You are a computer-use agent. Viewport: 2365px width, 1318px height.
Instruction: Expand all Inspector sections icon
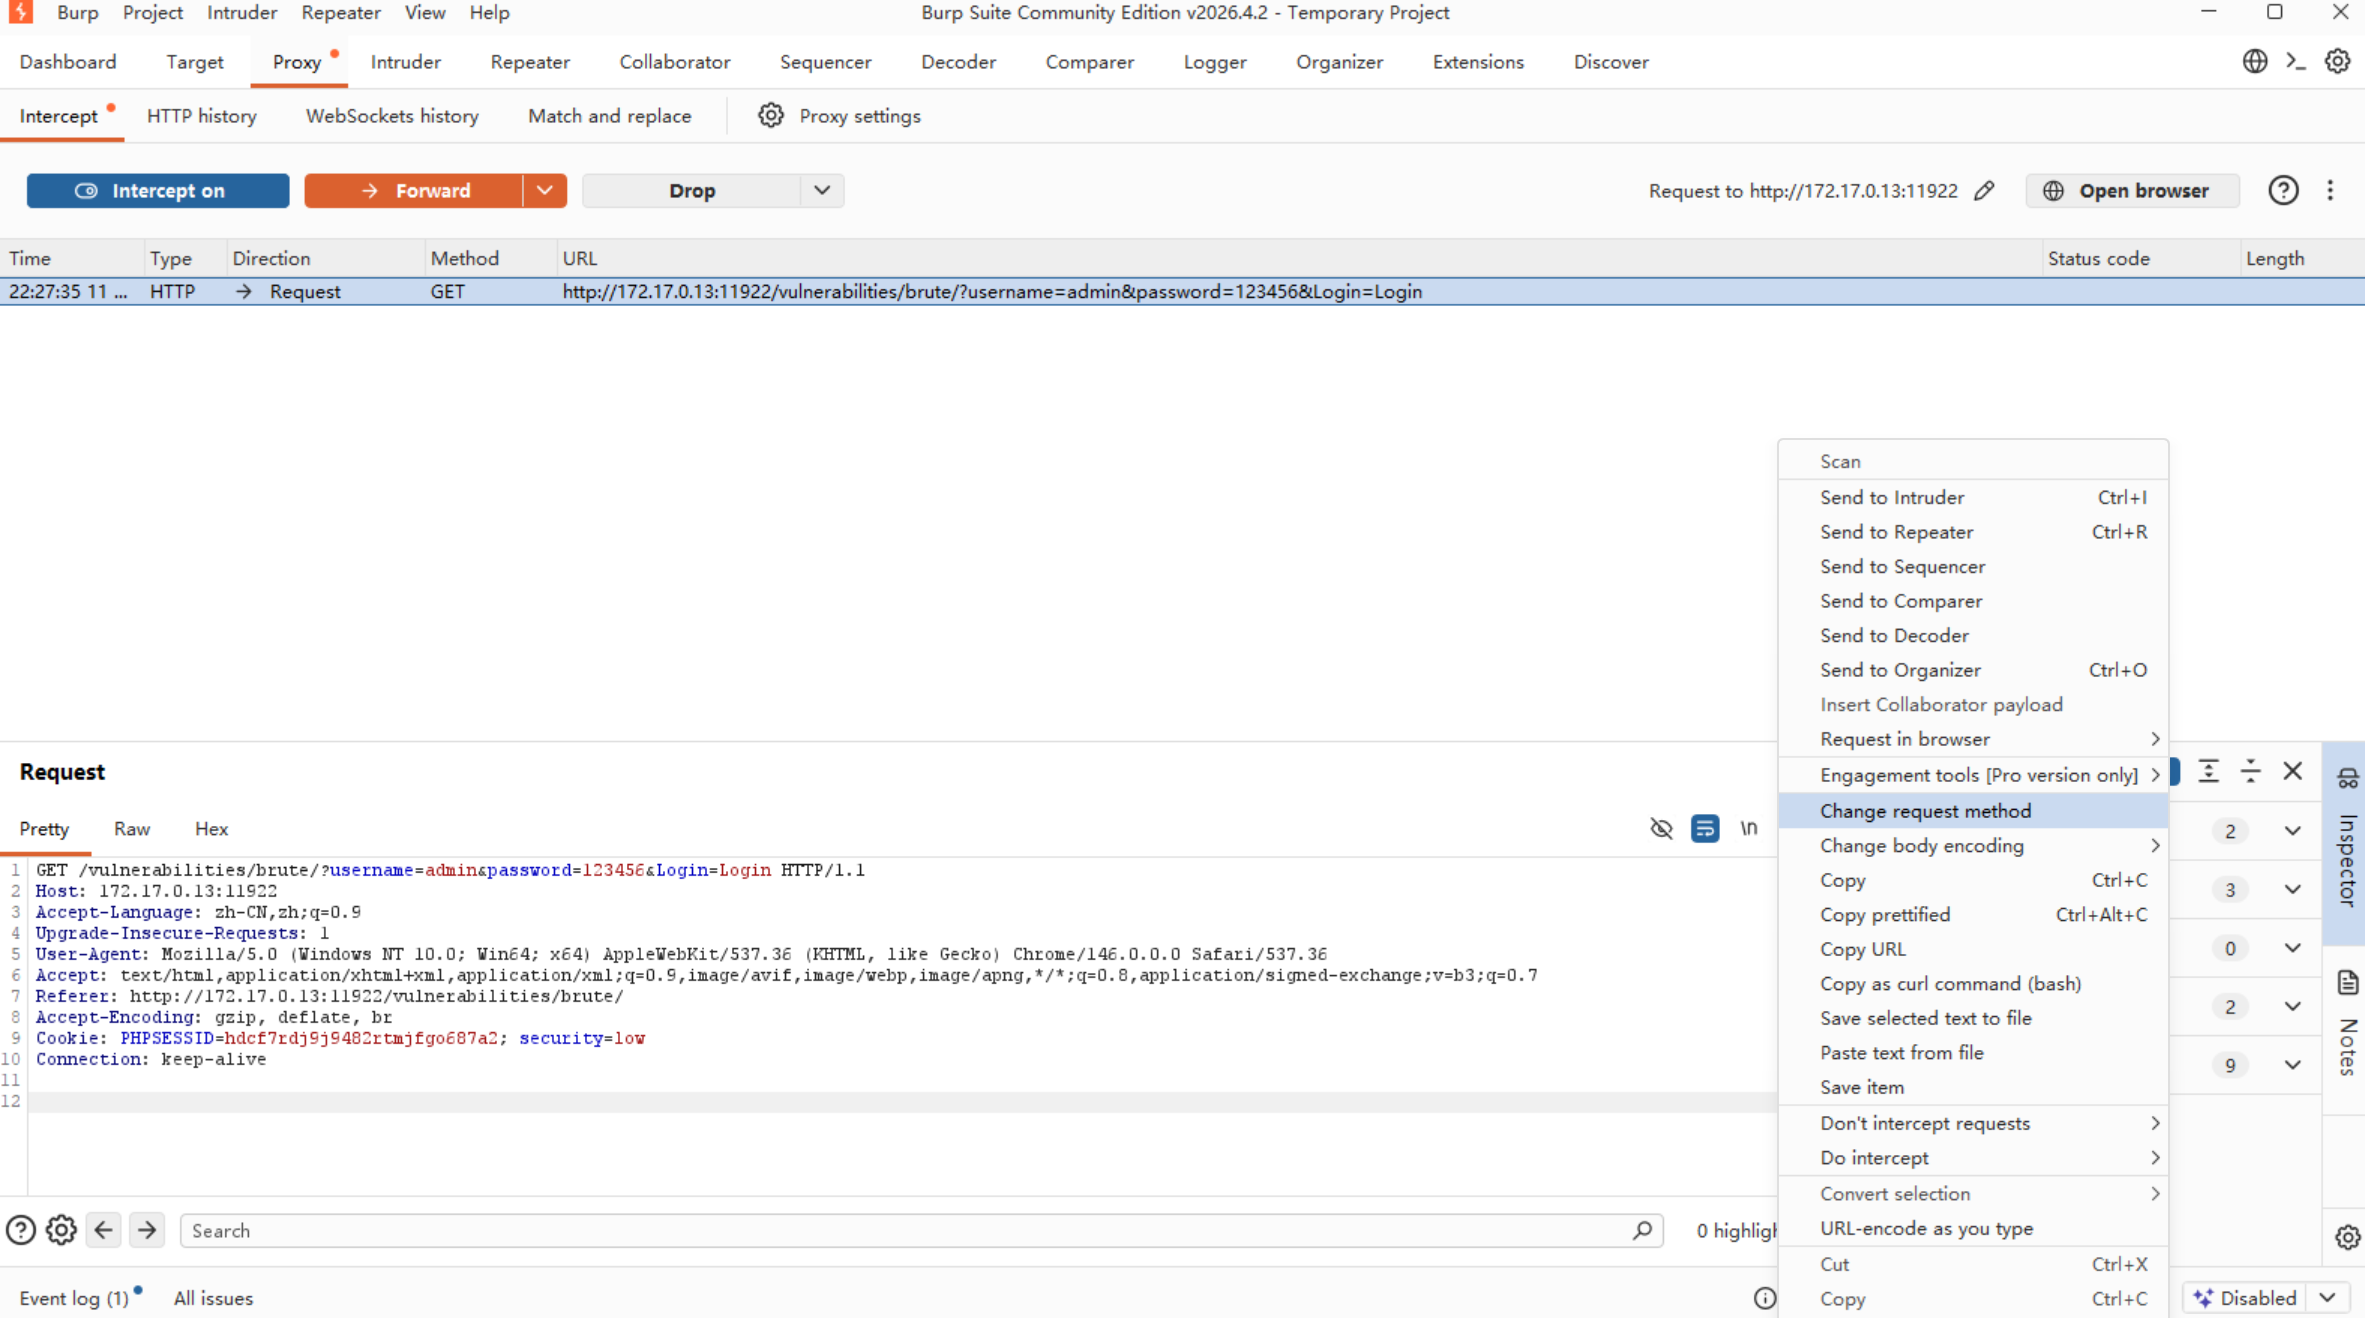click(x=2208, y=771)
